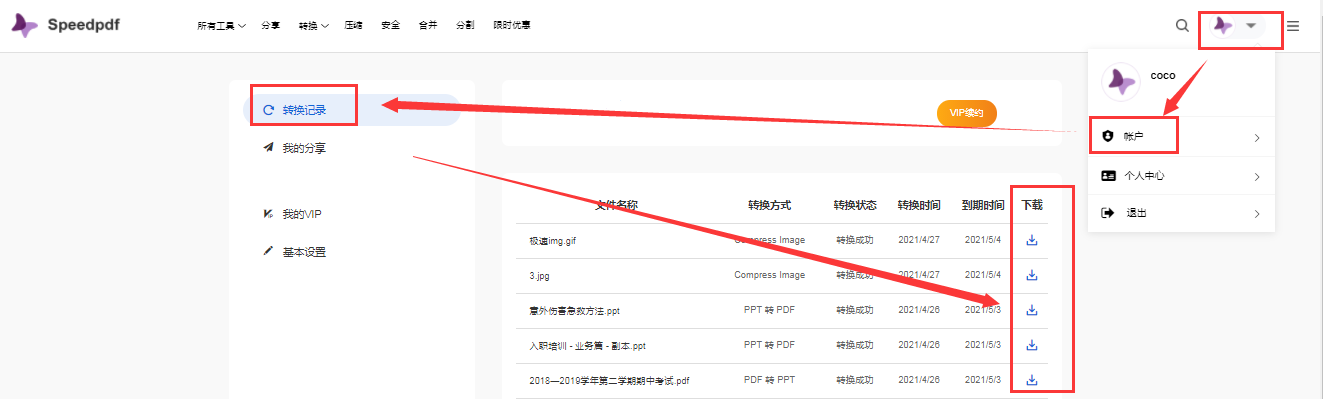Expand the 转换 menu
1323x399 pixels.
313,26
